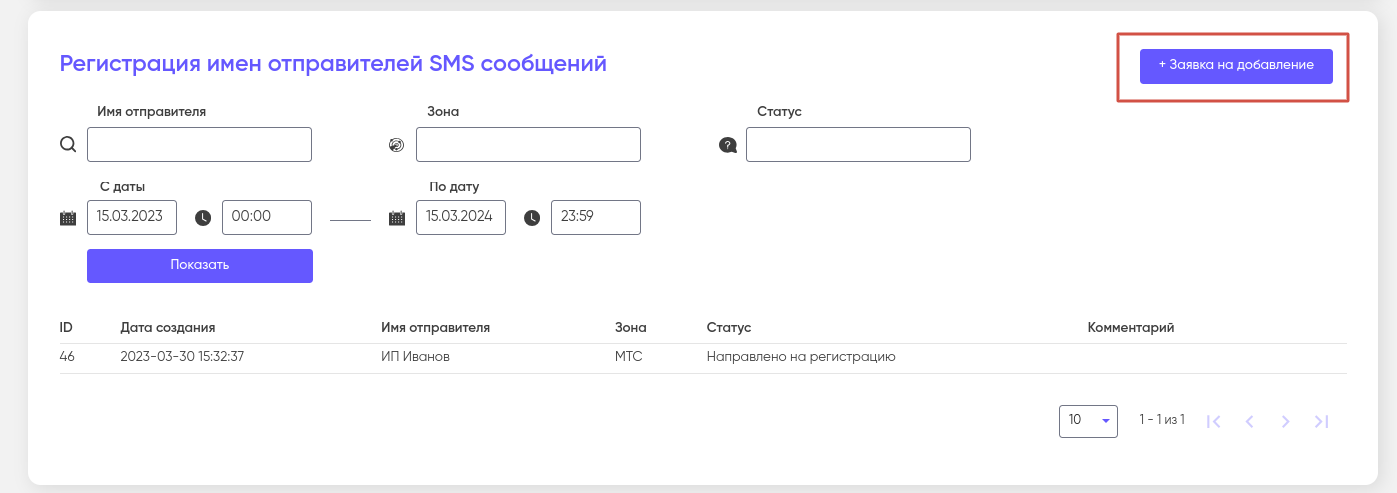Click the end time field 23:59
Image resolution: width=1397 pixels, height=493 pixels.
595,218
